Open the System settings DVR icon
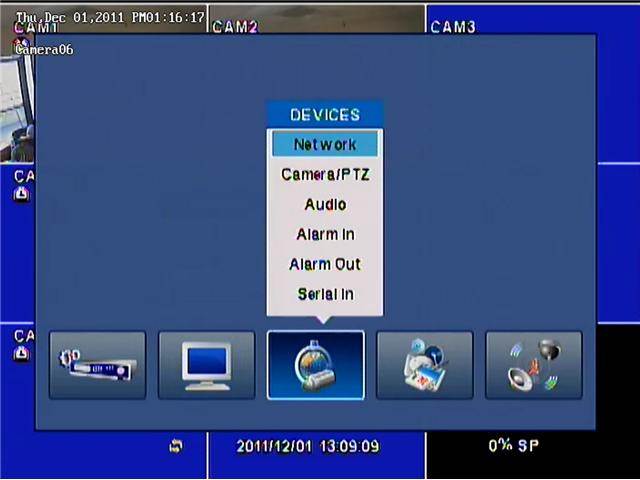This screenshot has width=640, height=480. pos(97,365)
